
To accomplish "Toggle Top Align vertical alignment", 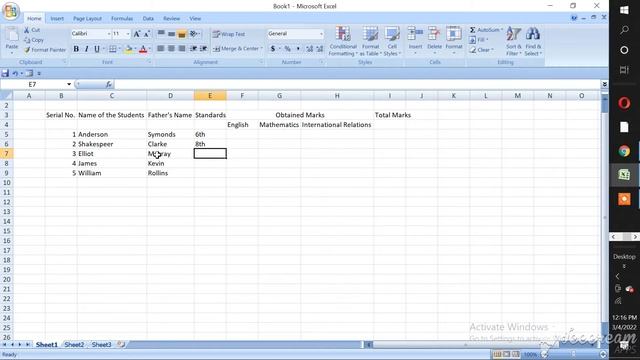I will pyautogui.click(x=161, y=34).
